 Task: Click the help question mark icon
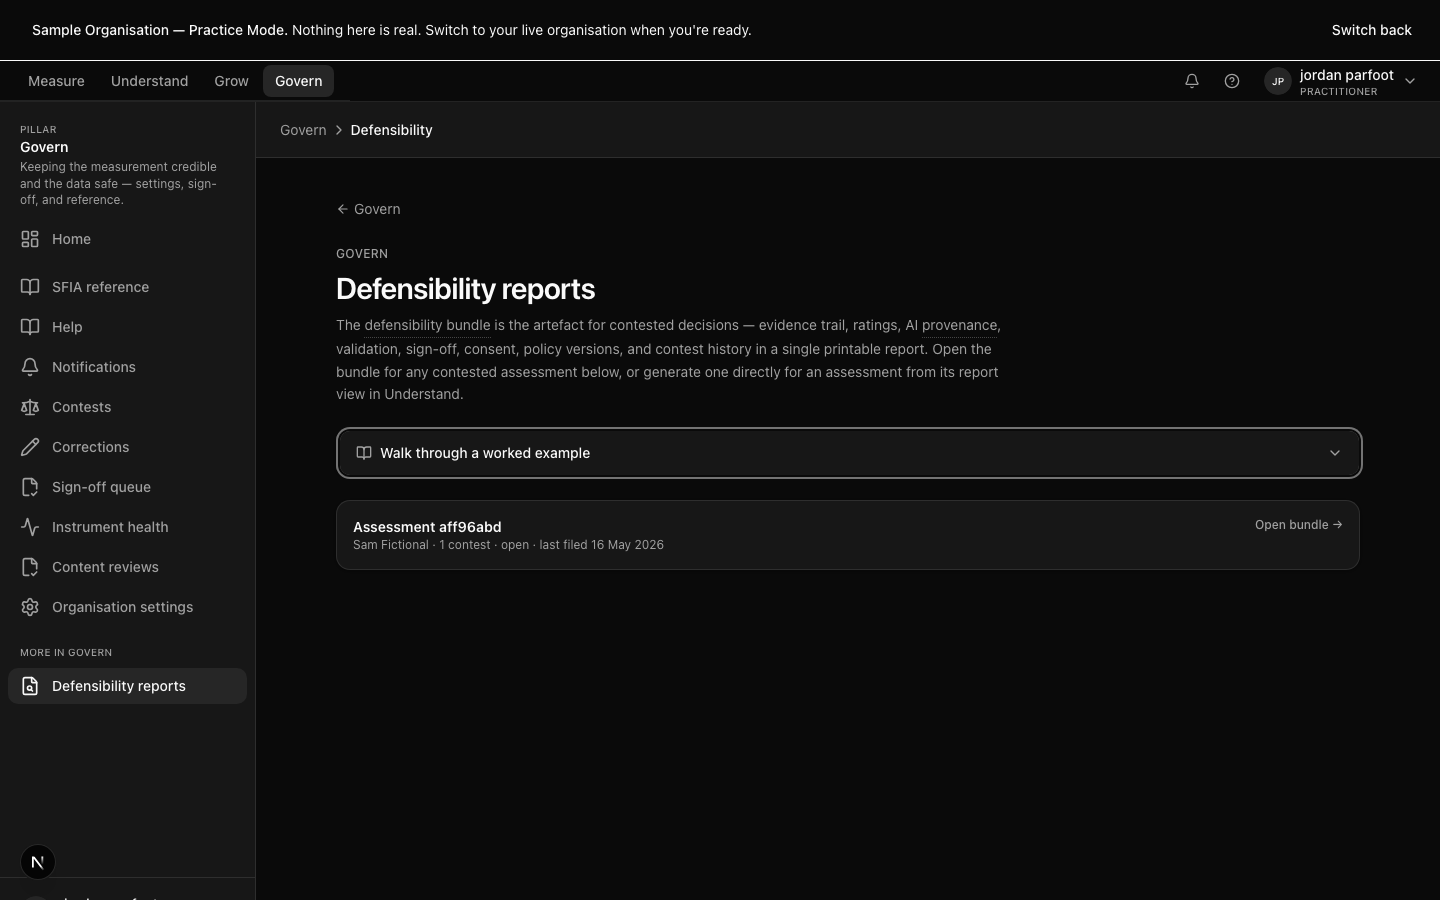pyautogui.click(x=1232, y=81)
